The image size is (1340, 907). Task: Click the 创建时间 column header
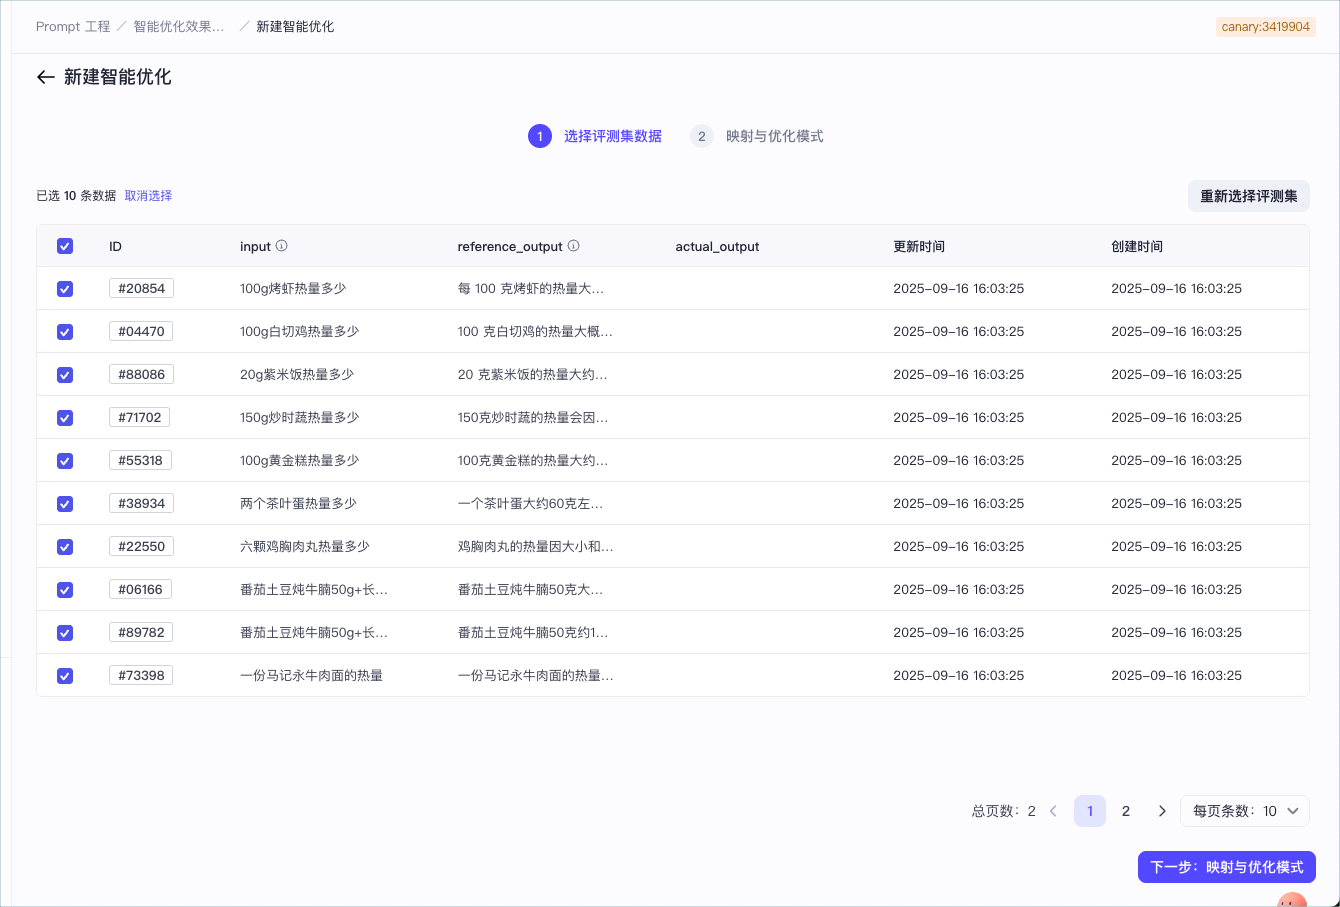[1137, 246]
